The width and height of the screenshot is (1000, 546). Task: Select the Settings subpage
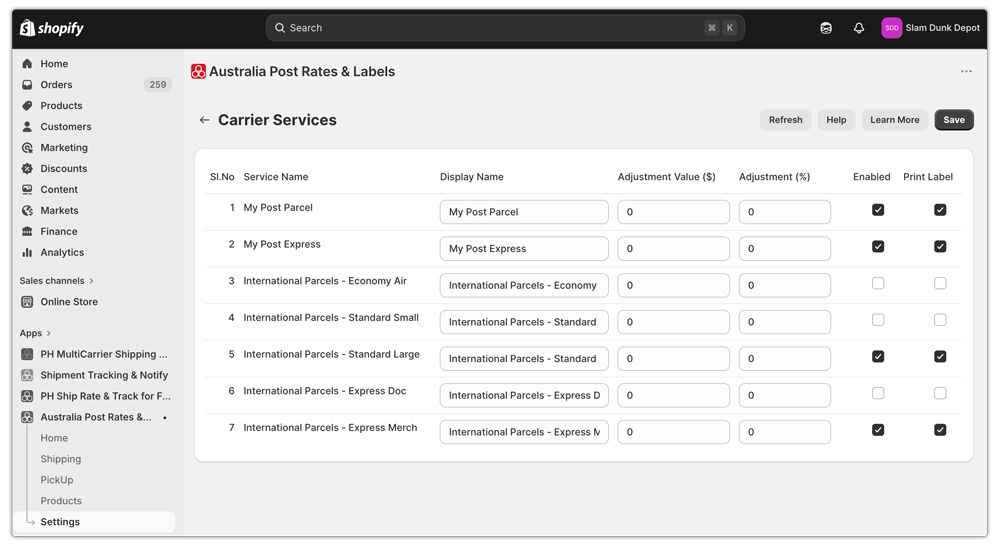[x=96, y=522]
